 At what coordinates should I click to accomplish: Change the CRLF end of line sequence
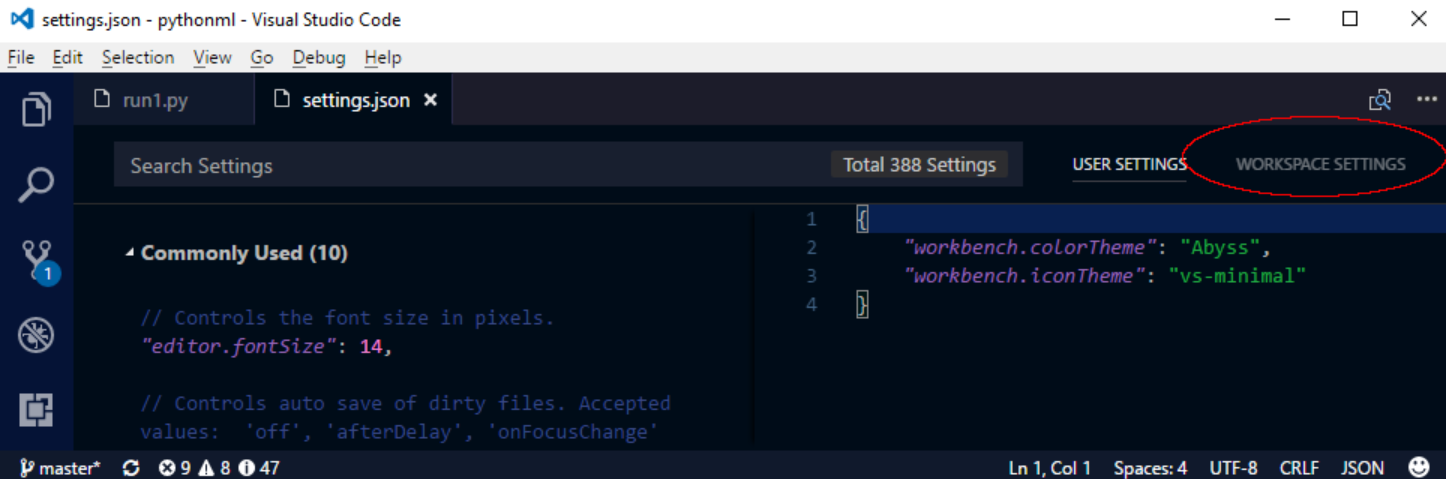[x=1299, y=467]
